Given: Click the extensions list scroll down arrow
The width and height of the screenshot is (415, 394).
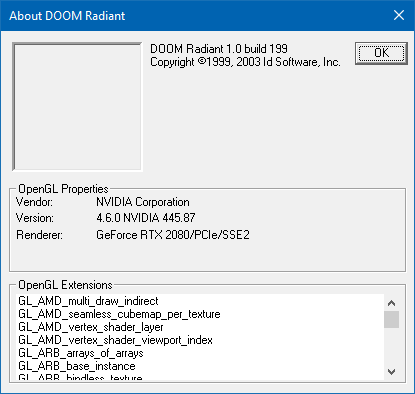Looking at the screenshot, I should point(391,371).
